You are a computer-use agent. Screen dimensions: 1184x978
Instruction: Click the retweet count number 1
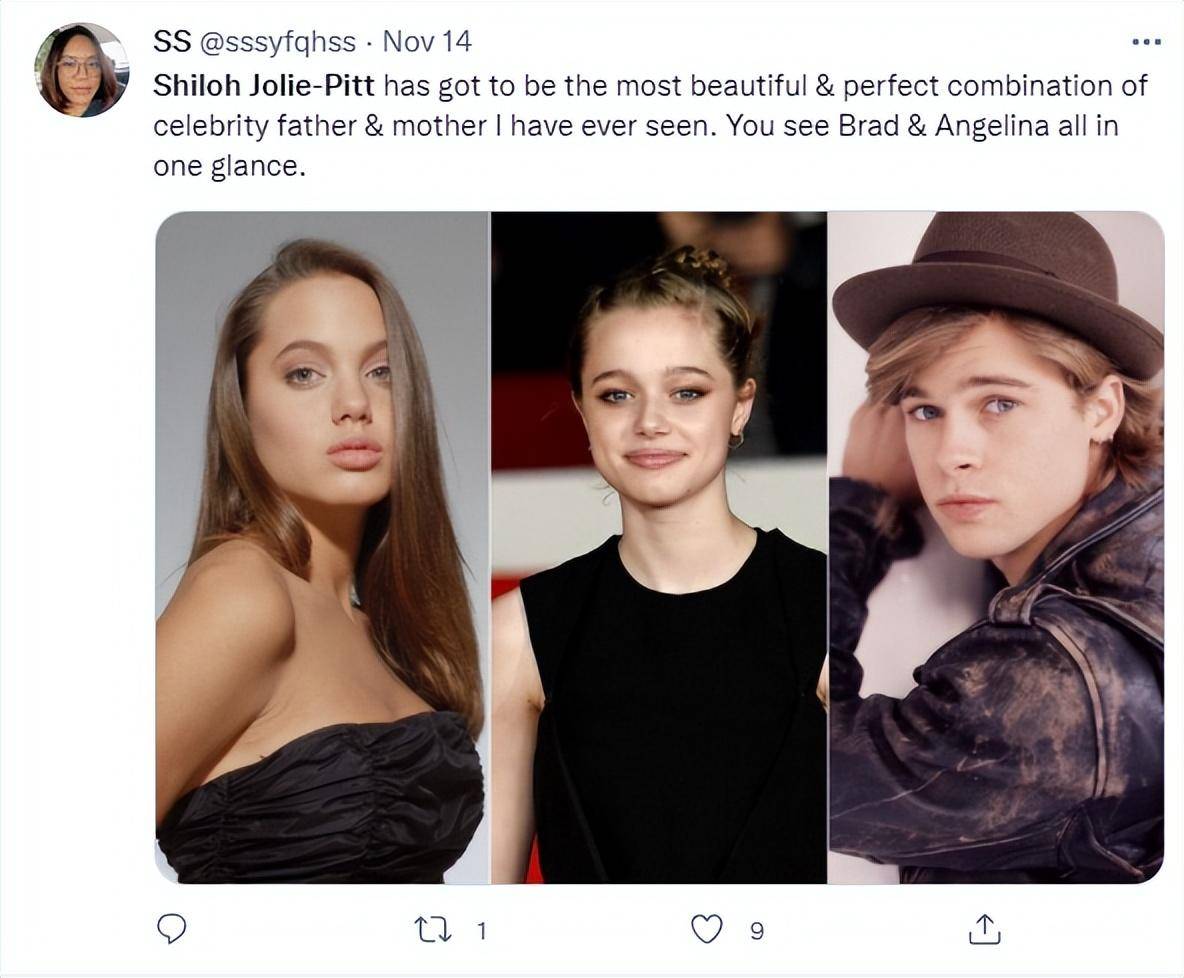coord(481,931)
